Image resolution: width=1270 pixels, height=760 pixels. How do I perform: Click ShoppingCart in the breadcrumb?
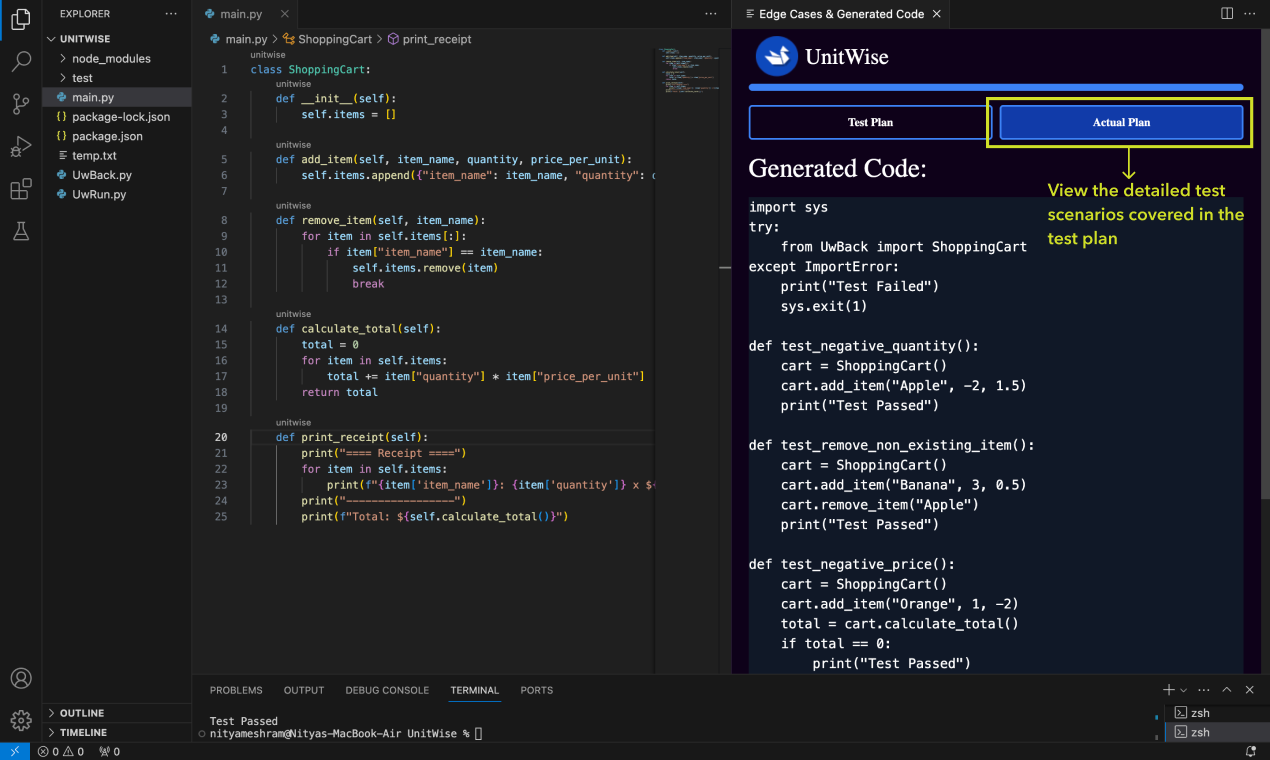(326, 39)
